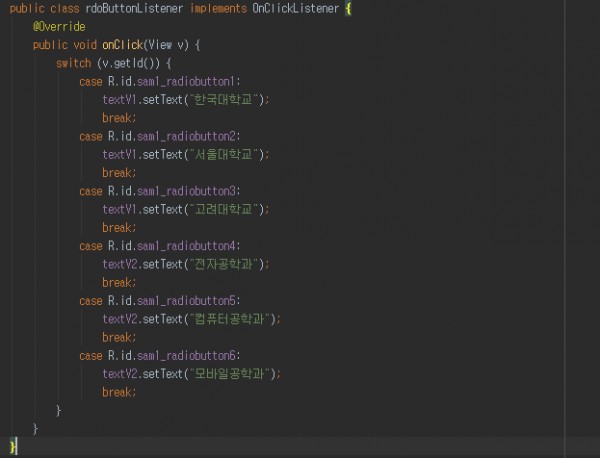Click setText on the 모바일공학과 line

coord(163,374)
